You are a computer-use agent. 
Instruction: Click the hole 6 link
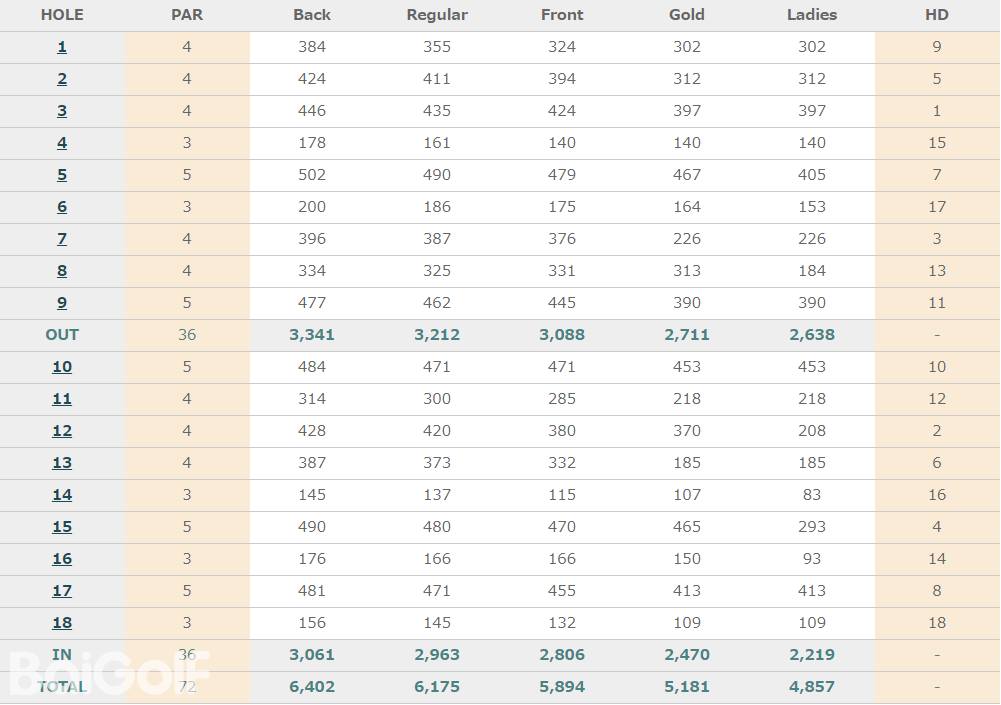pyautogui.click(x=62, y=207)
